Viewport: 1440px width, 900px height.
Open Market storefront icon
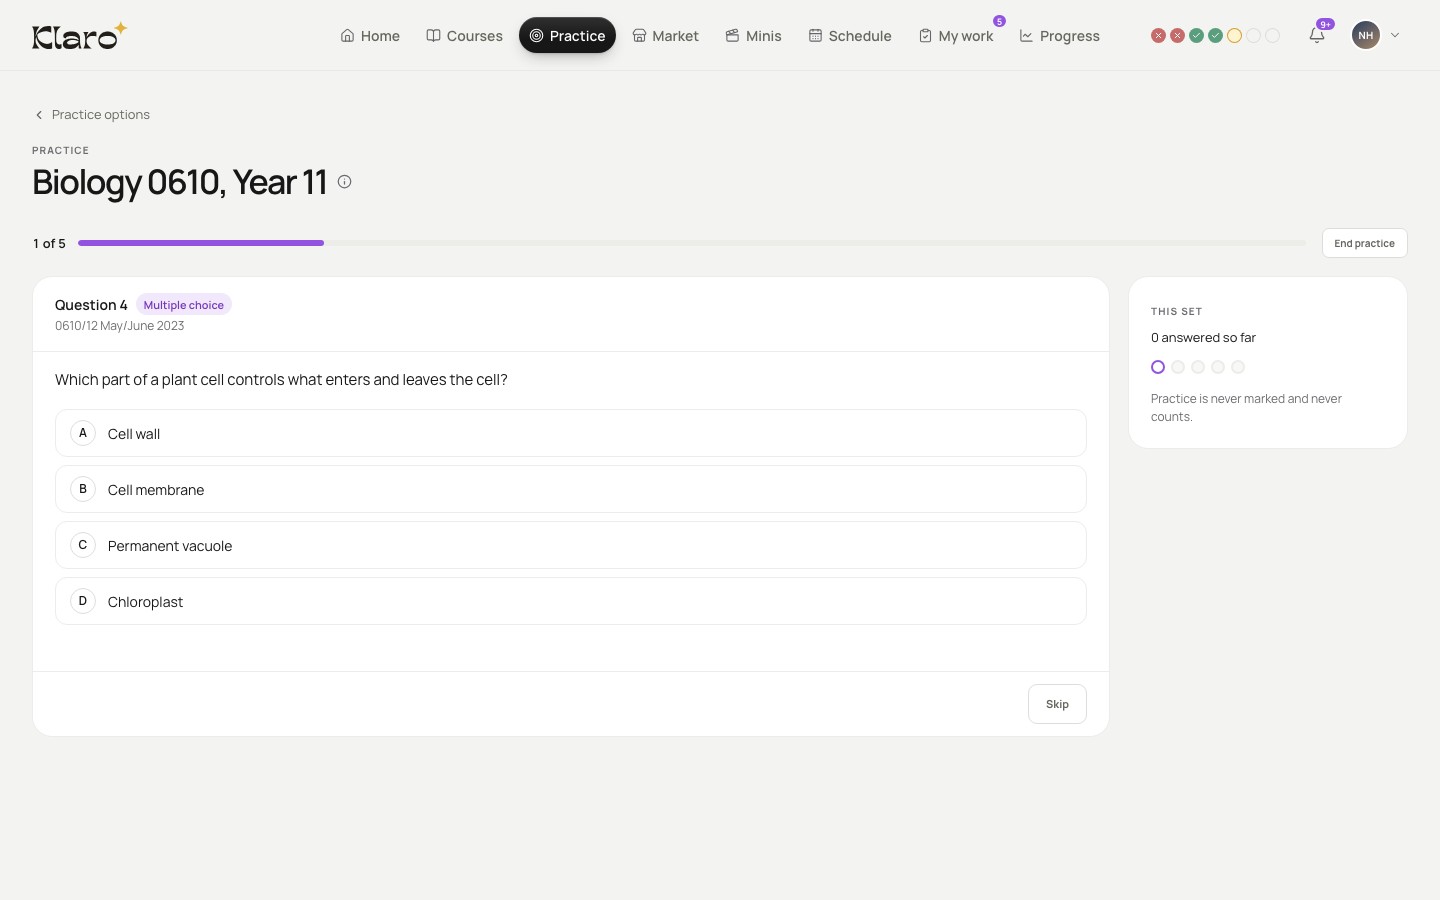pos(639,36)
